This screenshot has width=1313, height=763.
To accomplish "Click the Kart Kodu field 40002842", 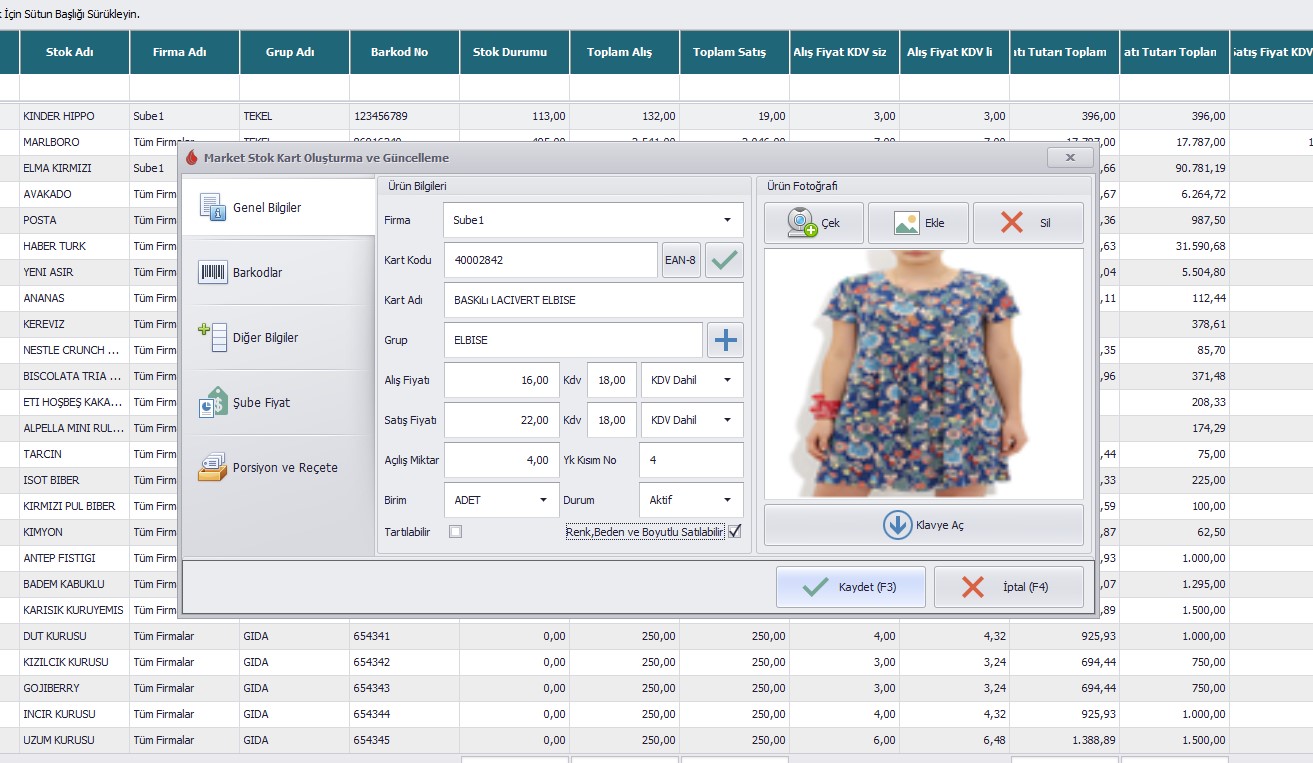I will tap(550, 260).
